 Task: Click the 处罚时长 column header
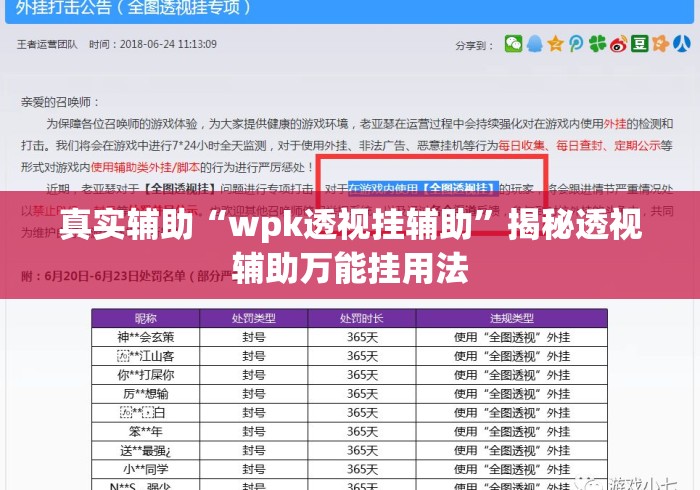[x=362, y=318]
